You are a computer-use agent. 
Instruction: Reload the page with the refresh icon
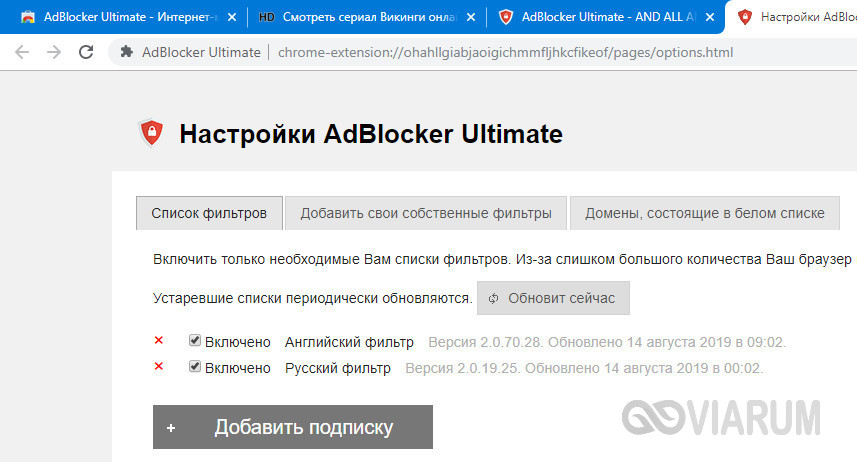click(86, 52)
